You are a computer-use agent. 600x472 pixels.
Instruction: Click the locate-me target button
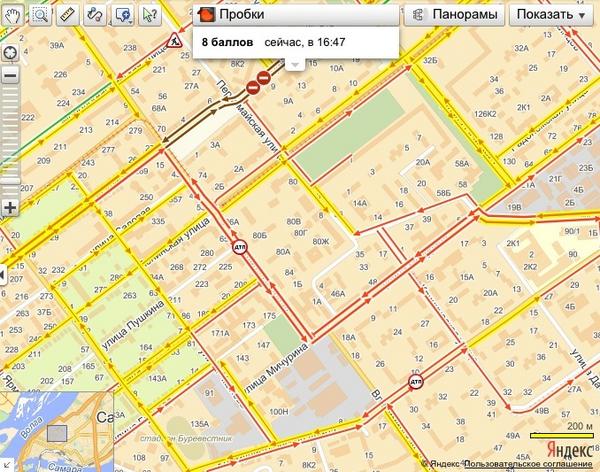pyautogui.click(x=10, y=52)
